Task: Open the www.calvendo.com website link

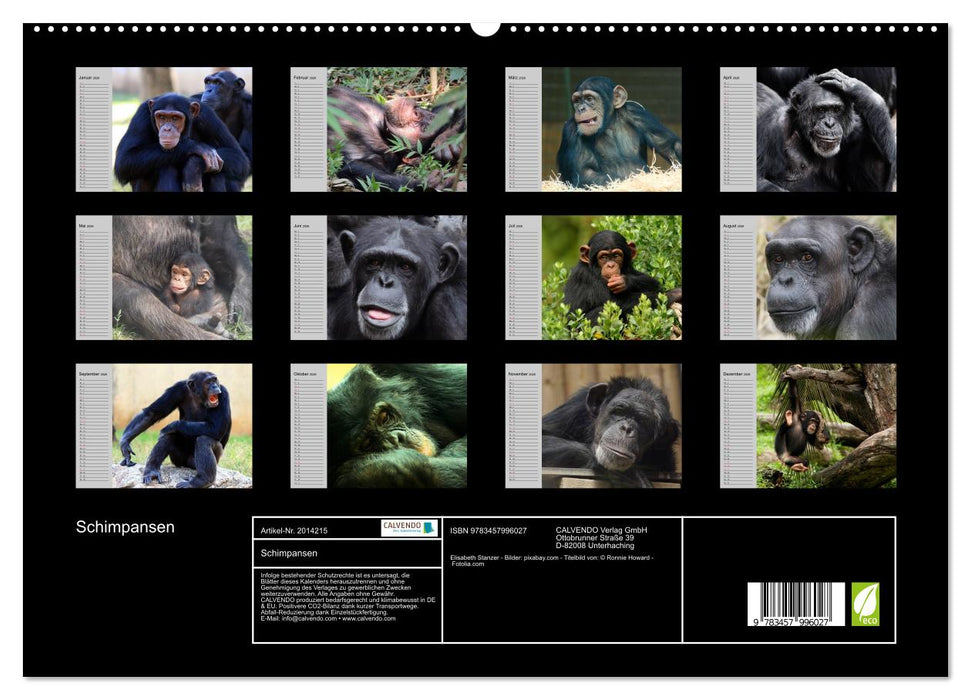Action: click(369, 620)
